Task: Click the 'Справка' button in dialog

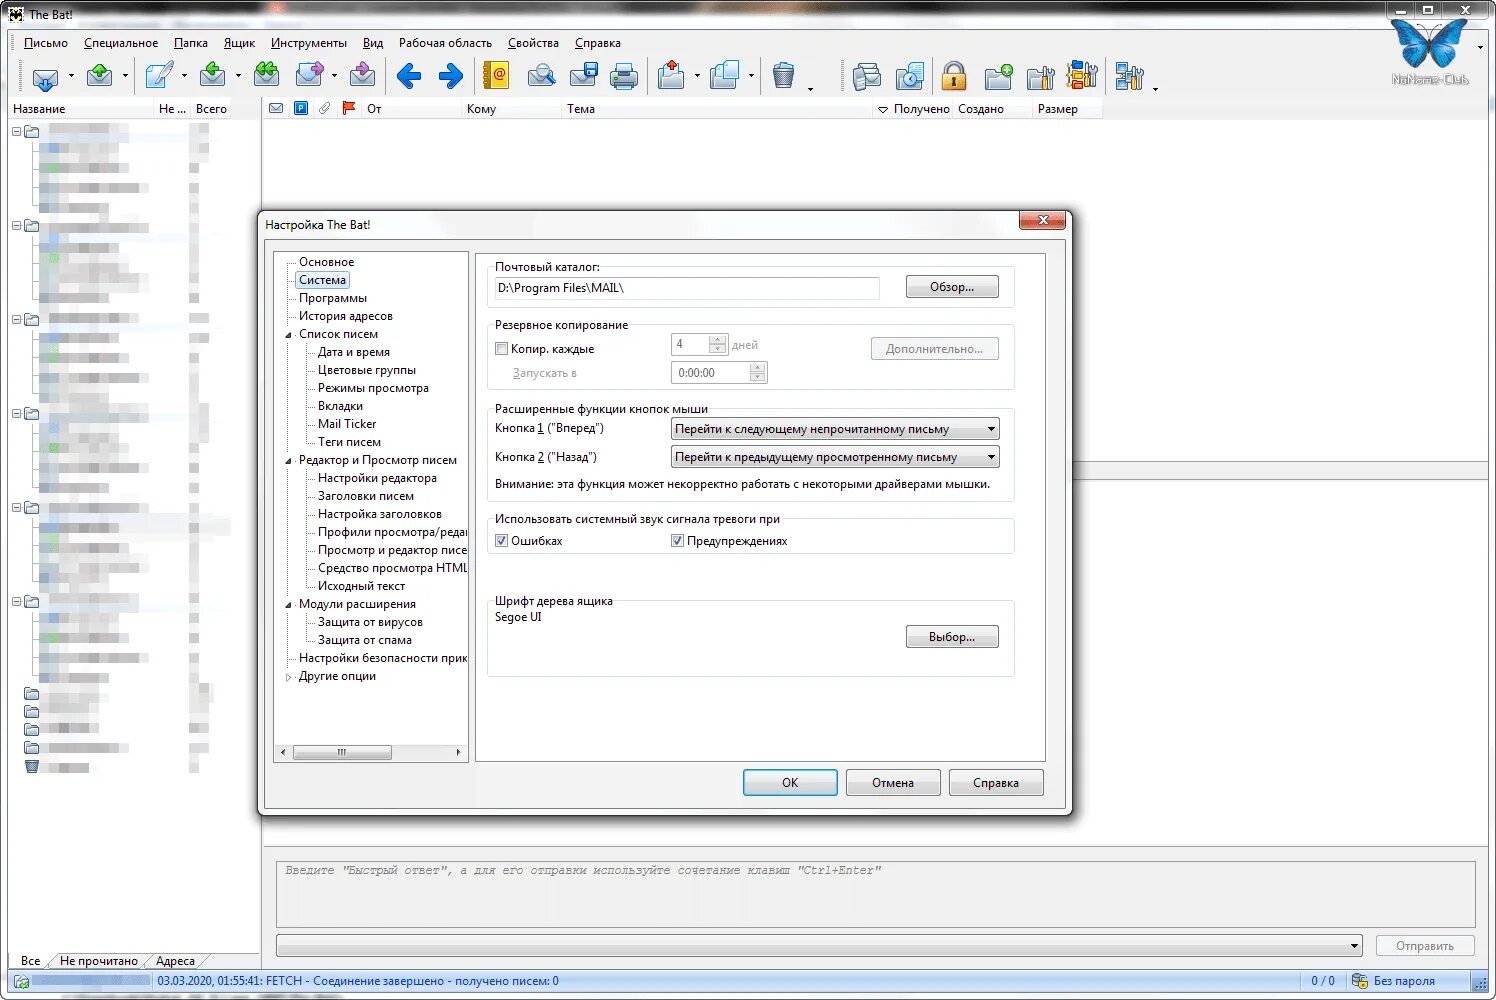Action: click(996, 783)
